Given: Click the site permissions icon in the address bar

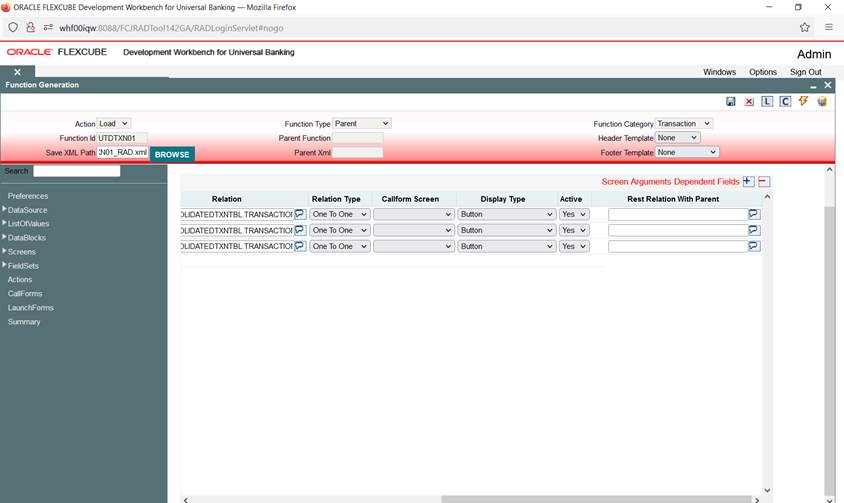Looking at the screenshot, I should [48, 27].
